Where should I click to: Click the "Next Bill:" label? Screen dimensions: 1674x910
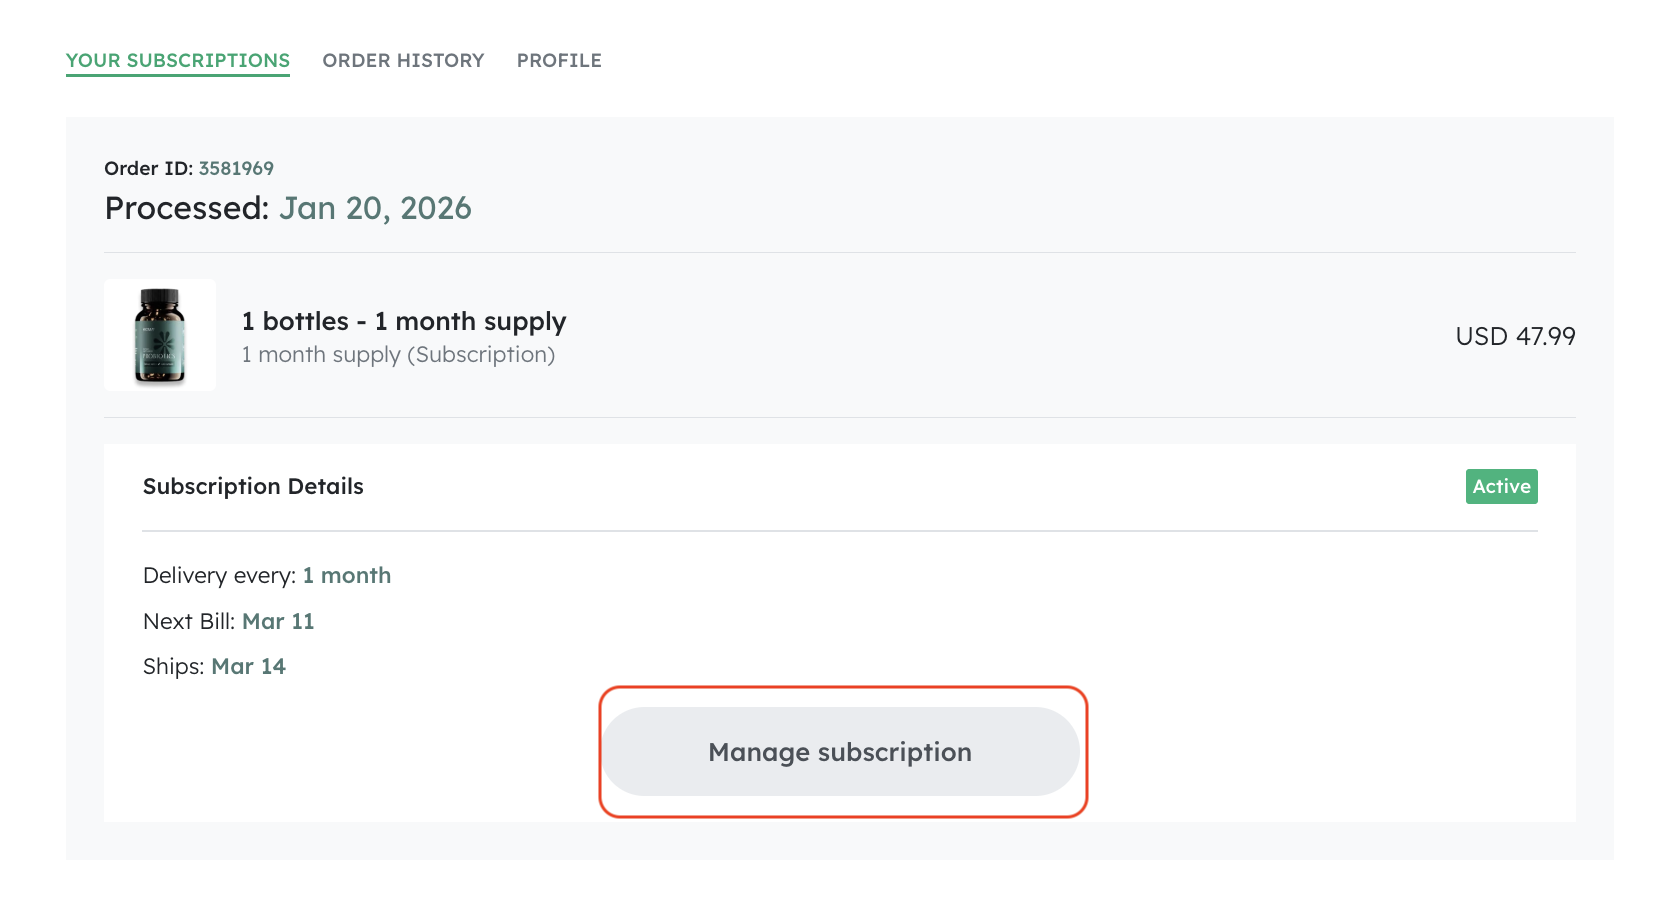click(189, 622)
